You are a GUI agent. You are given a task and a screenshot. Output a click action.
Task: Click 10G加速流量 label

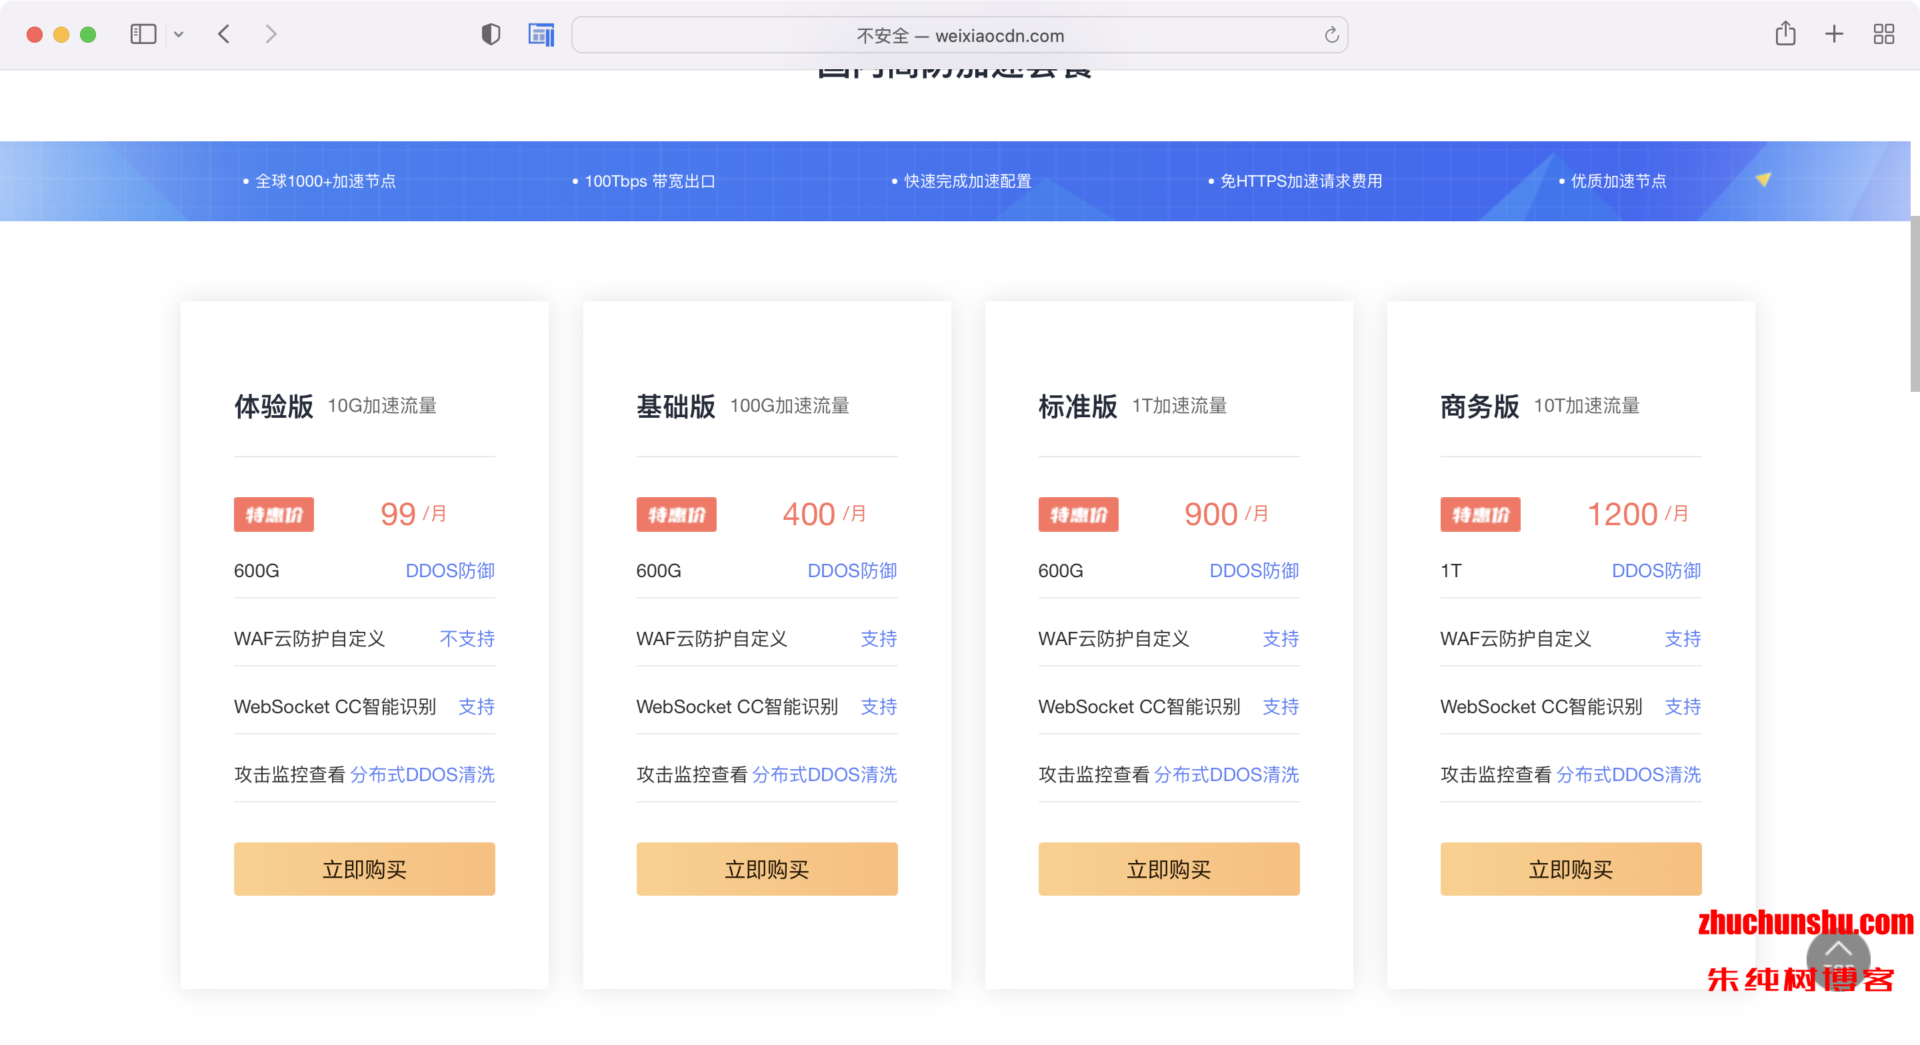(x=382, y=406)
